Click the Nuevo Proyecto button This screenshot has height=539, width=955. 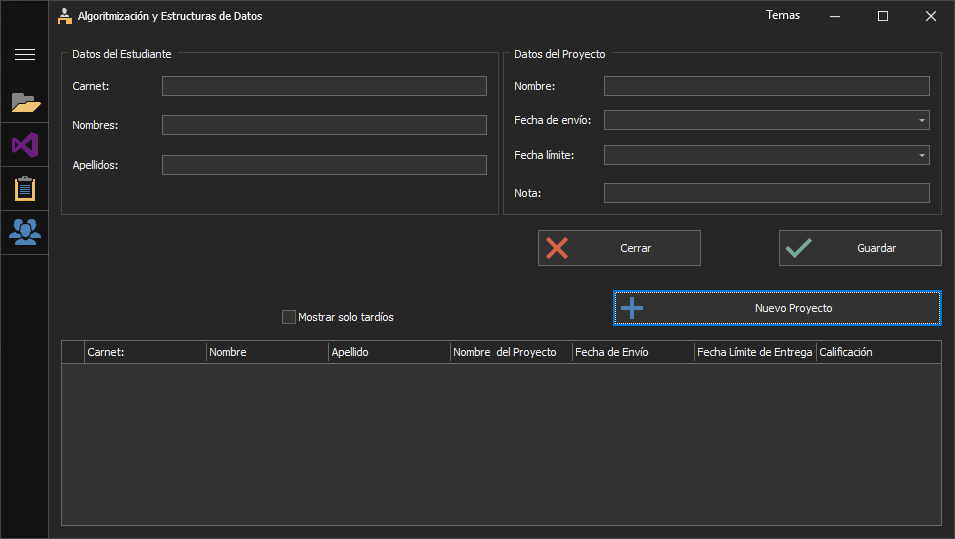point(777,308)
